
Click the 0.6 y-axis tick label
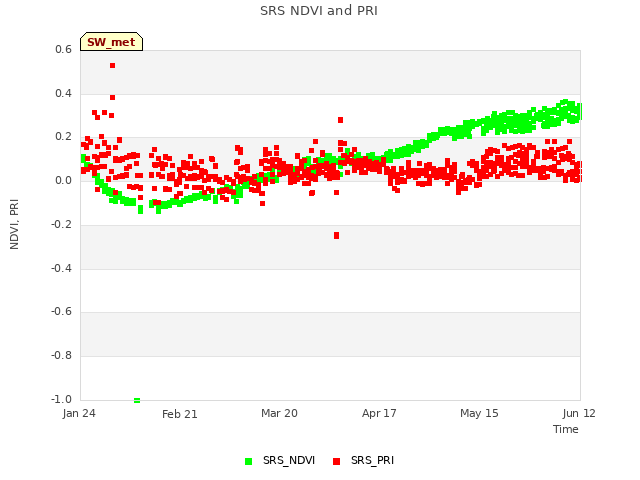[x=63, y=49]
